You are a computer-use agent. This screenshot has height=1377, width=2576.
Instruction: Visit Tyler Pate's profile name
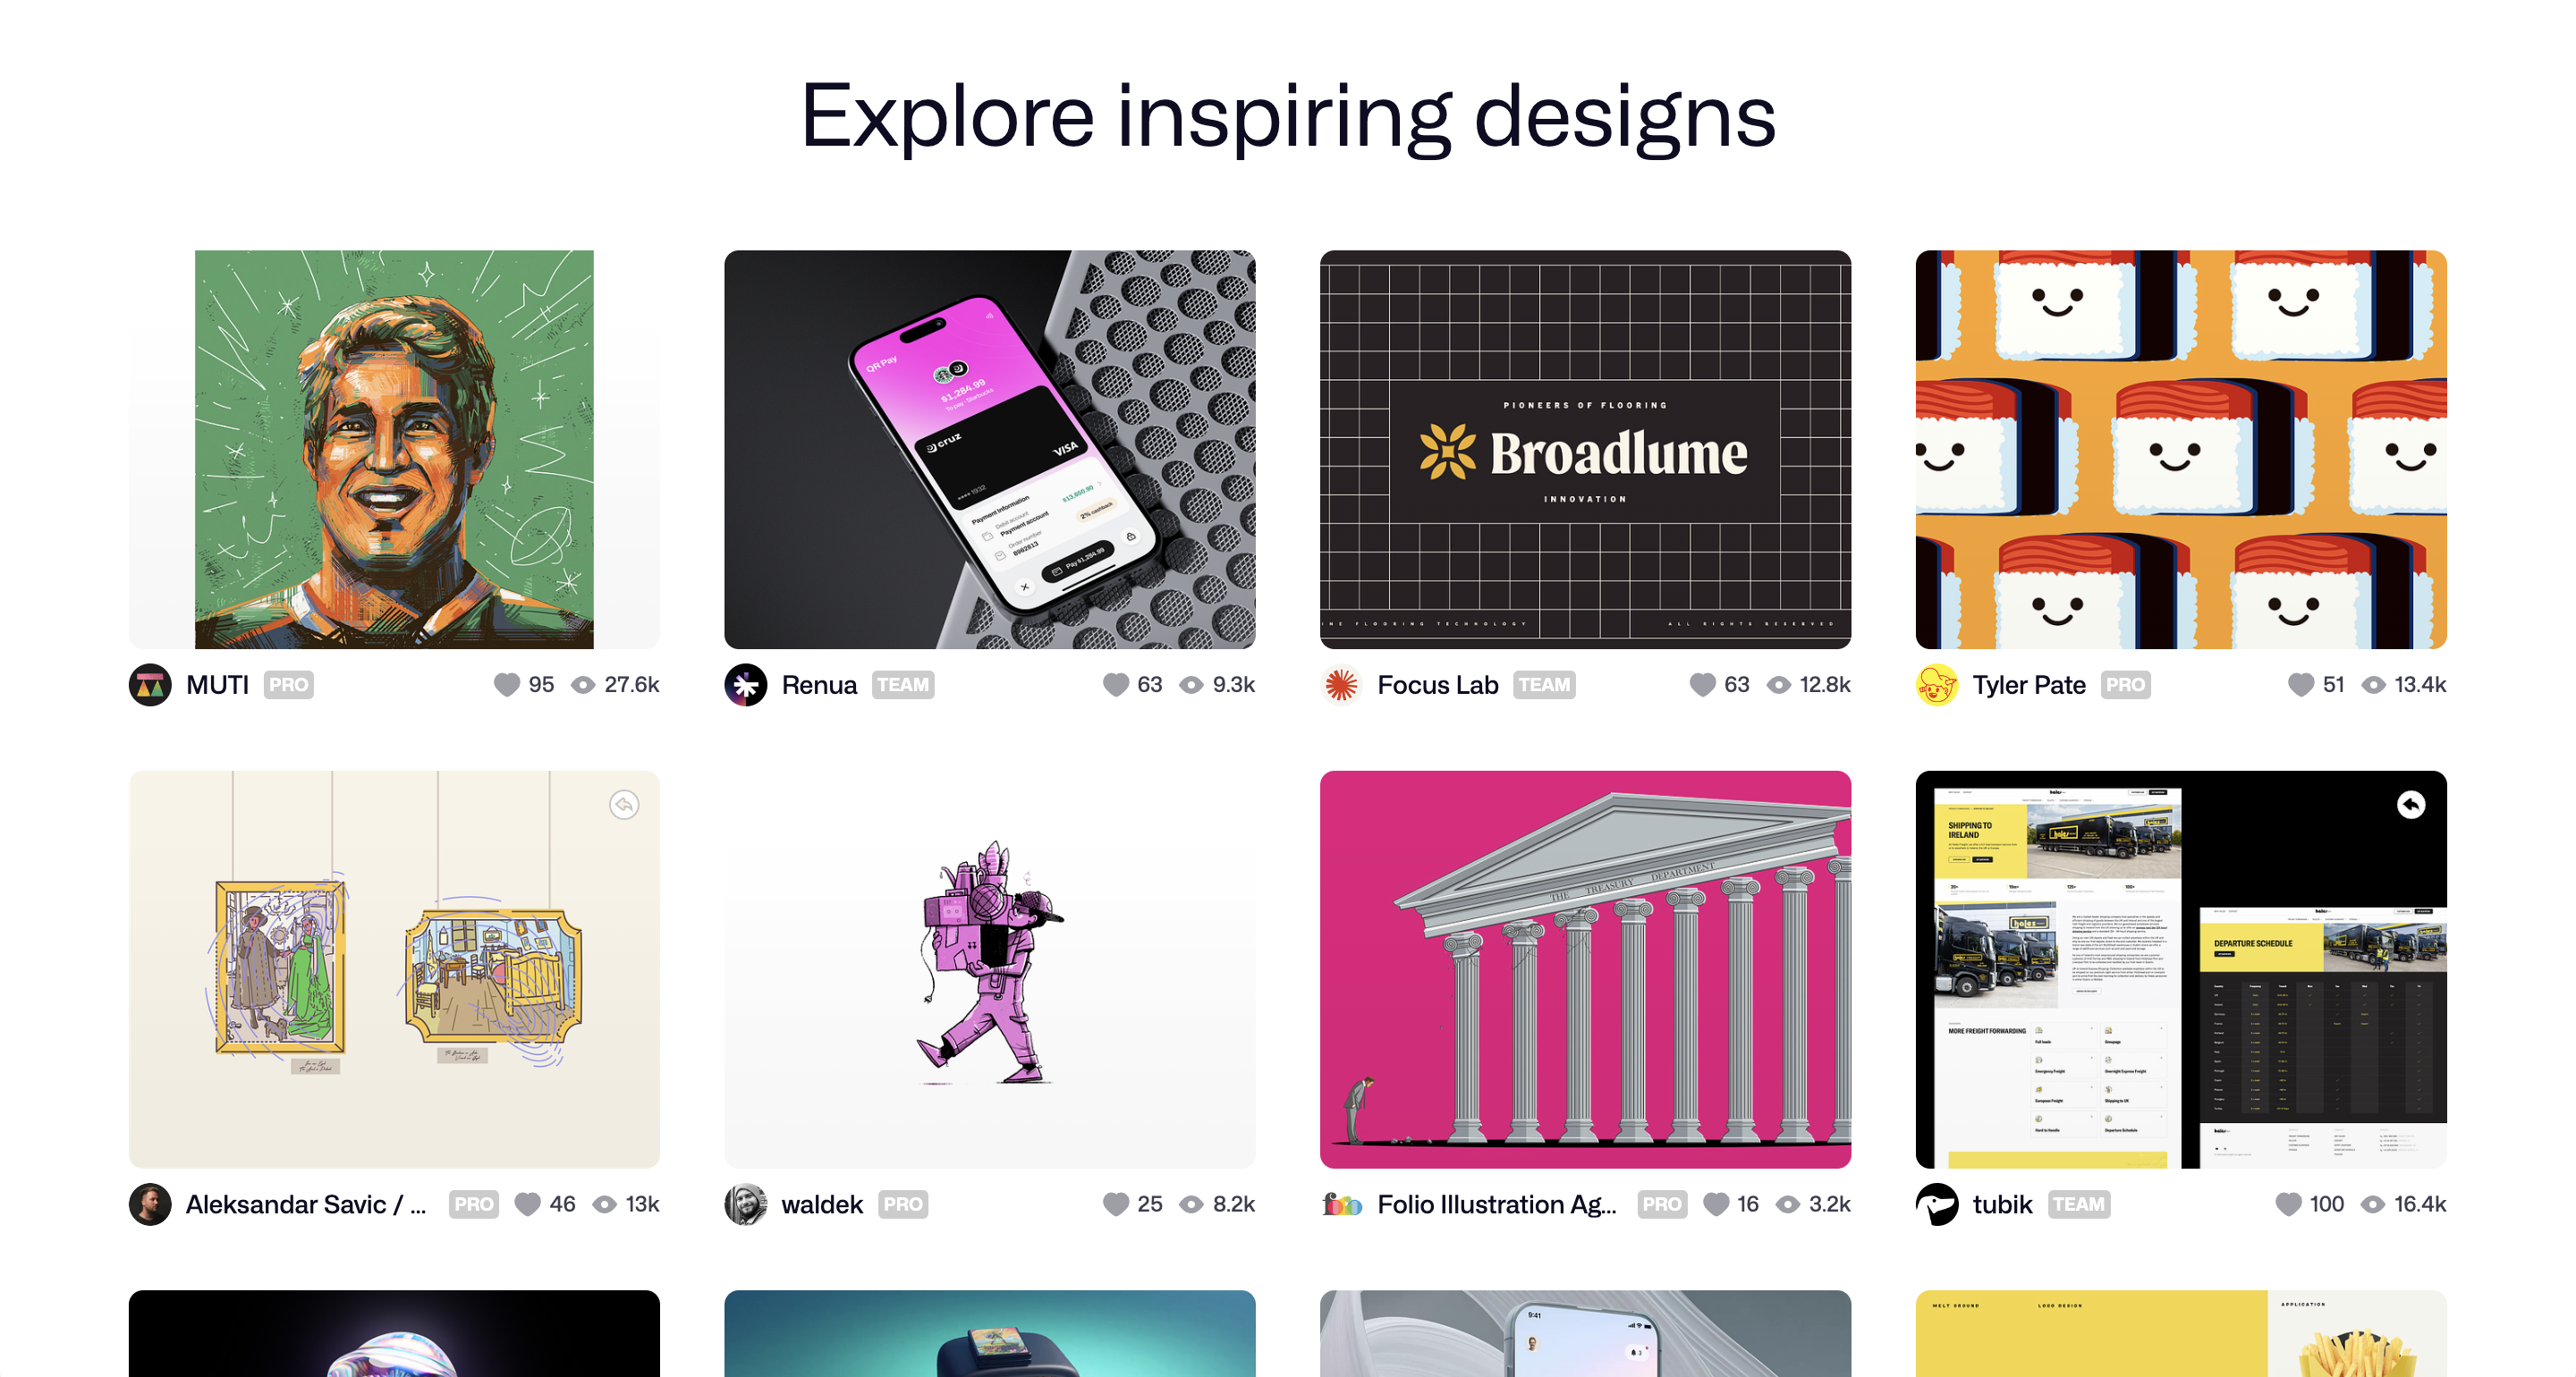(2029, 685)
